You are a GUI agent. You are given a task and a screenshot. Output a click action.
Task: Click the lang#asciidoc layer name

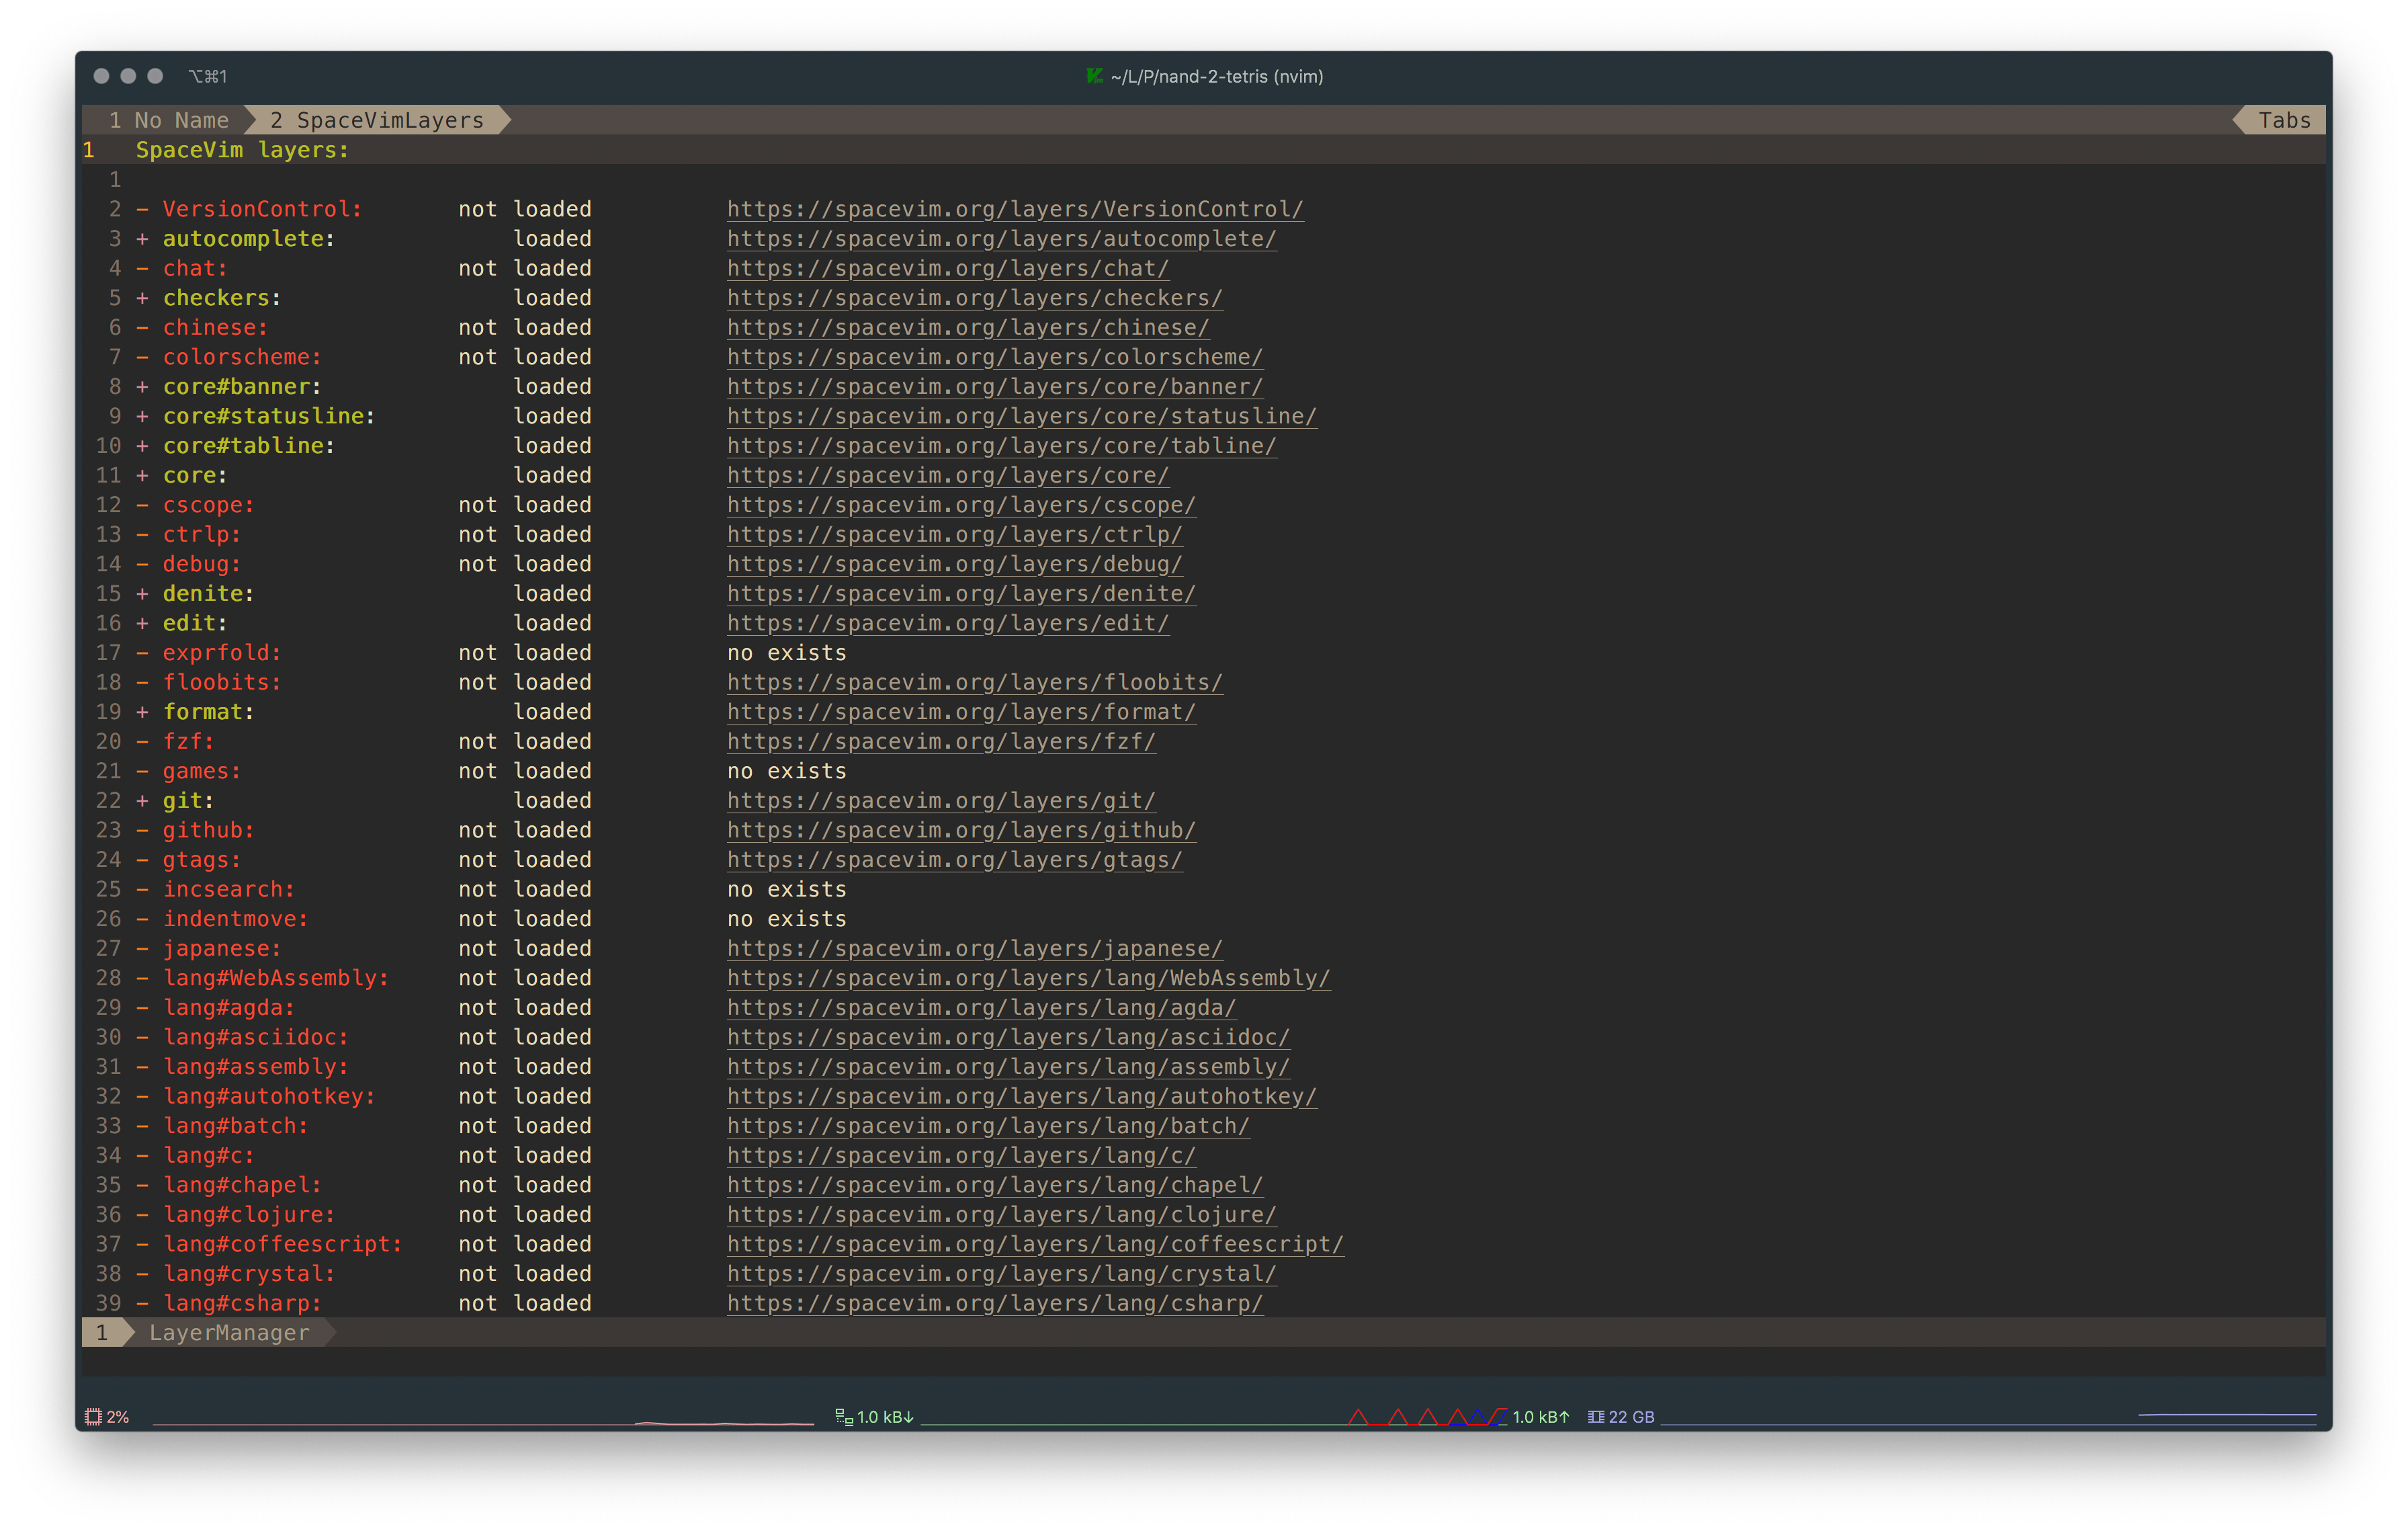tap(256, 1037)
